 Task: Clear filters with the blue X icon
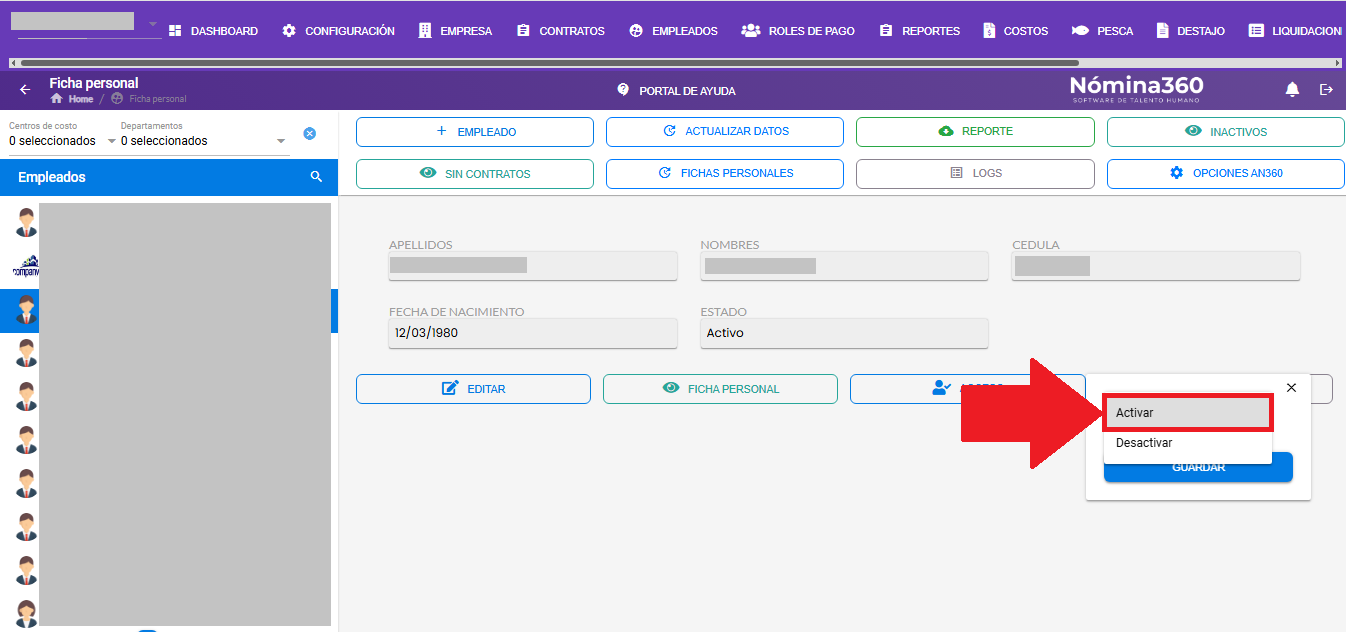click(310, 134)
